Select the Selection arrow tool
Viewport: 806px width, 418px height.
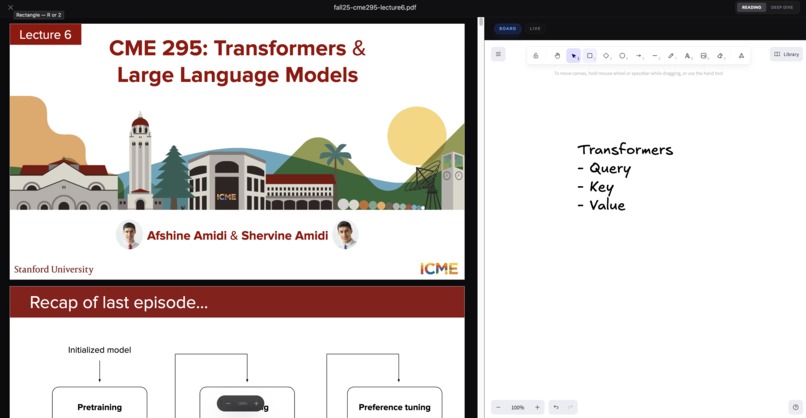coord(574,56)
